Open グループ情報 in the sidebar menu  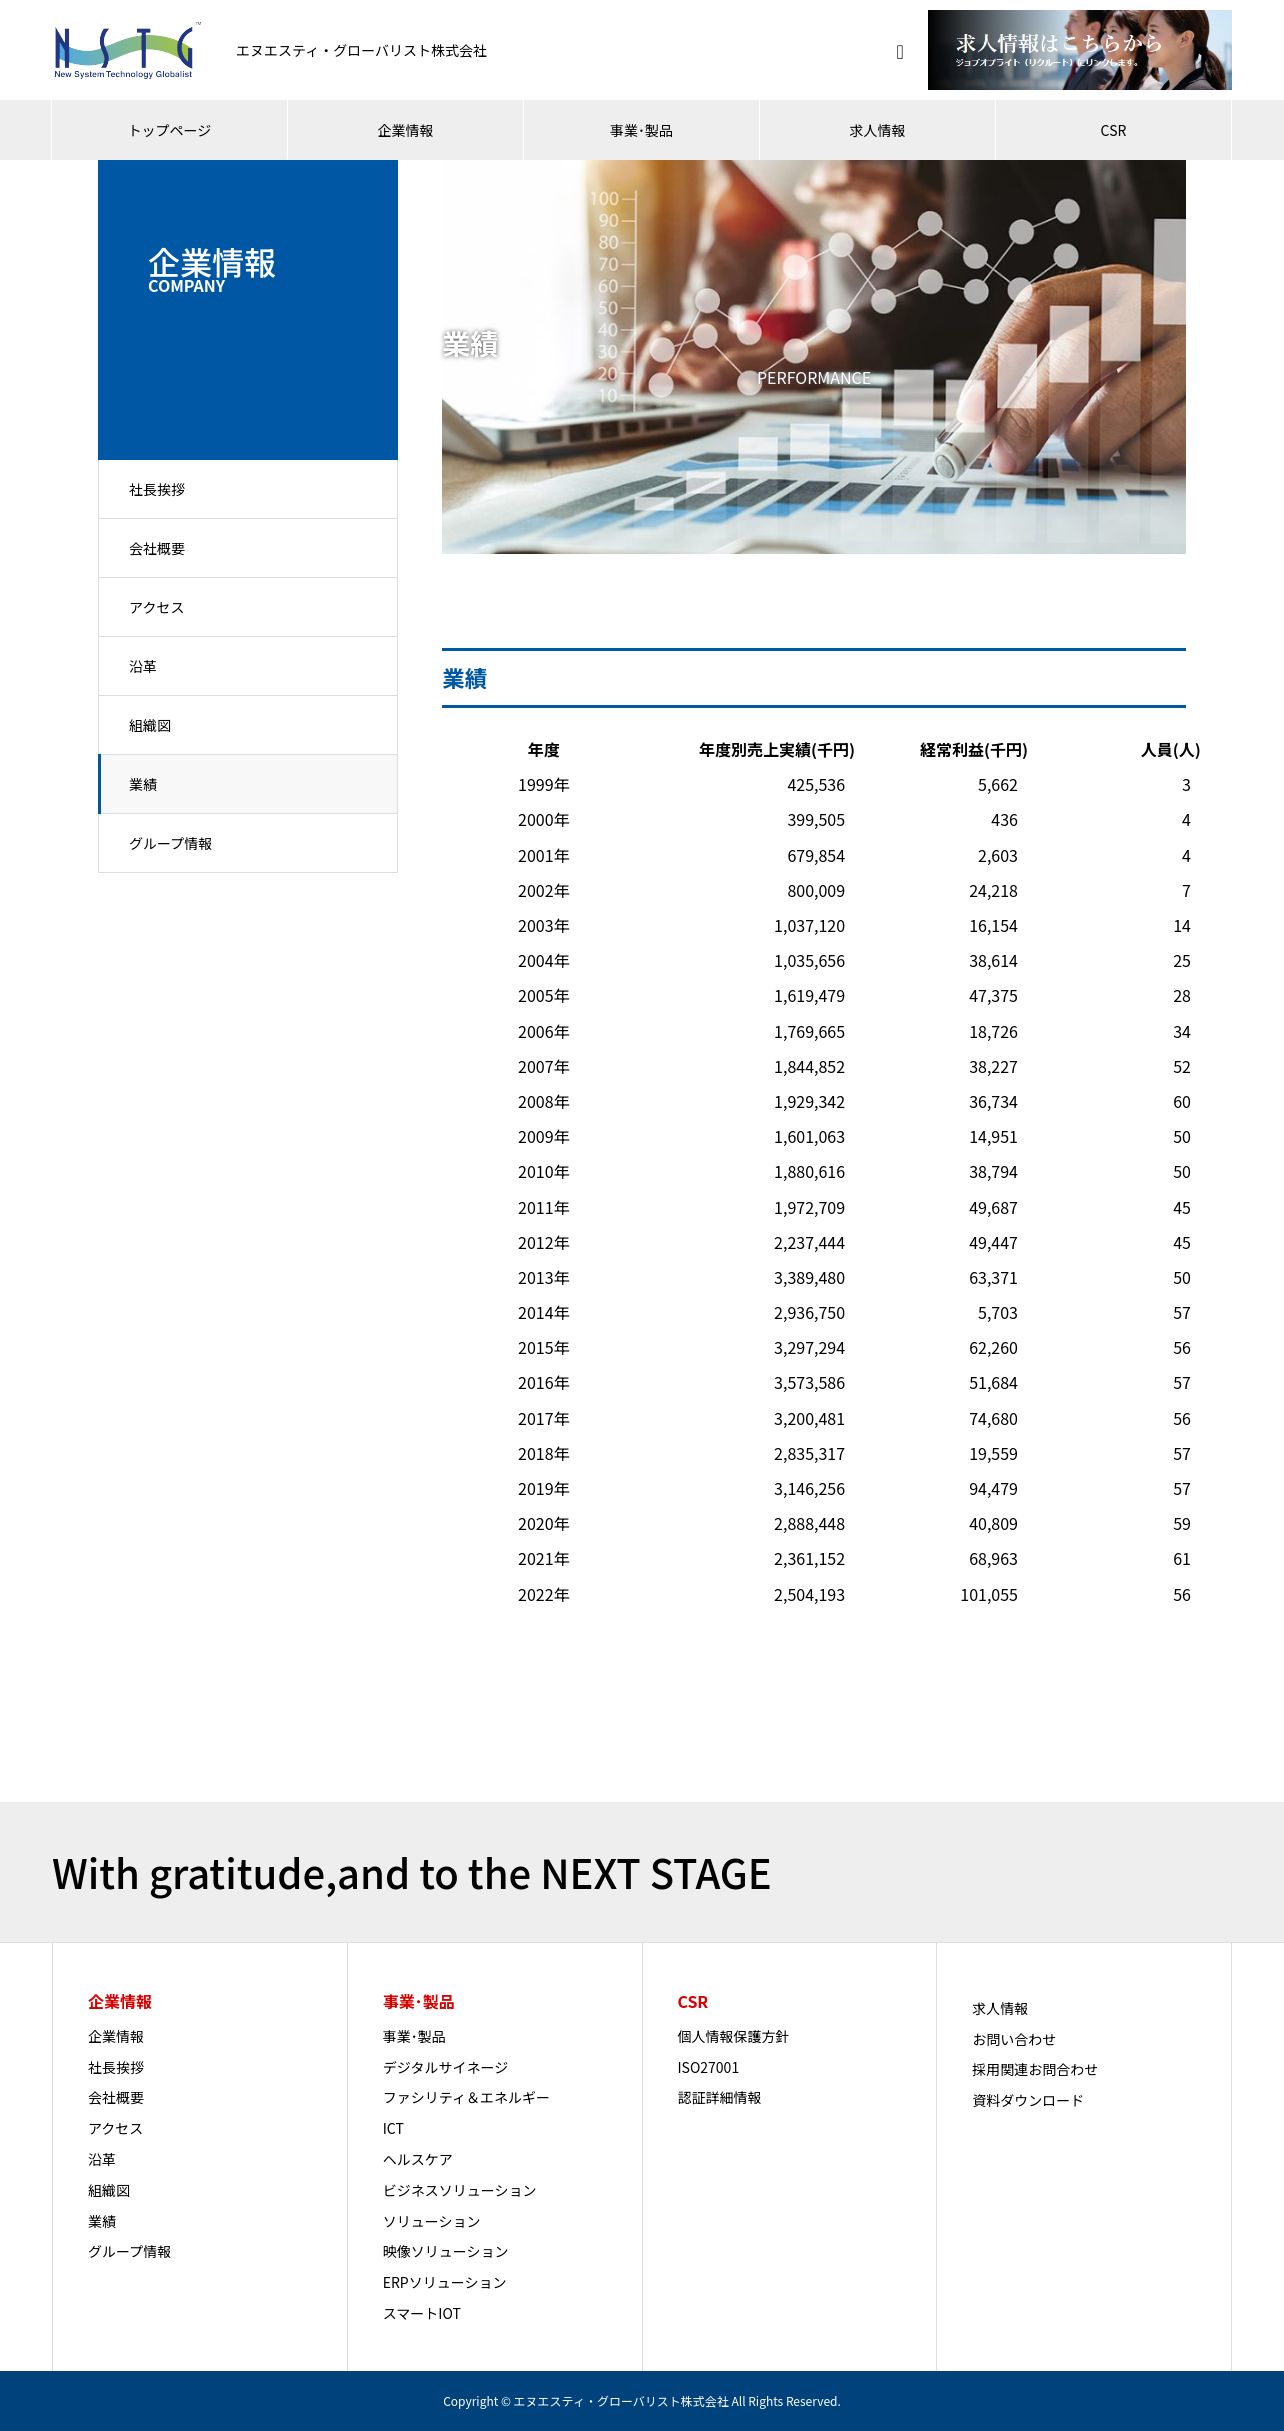(x=248, y=843)
